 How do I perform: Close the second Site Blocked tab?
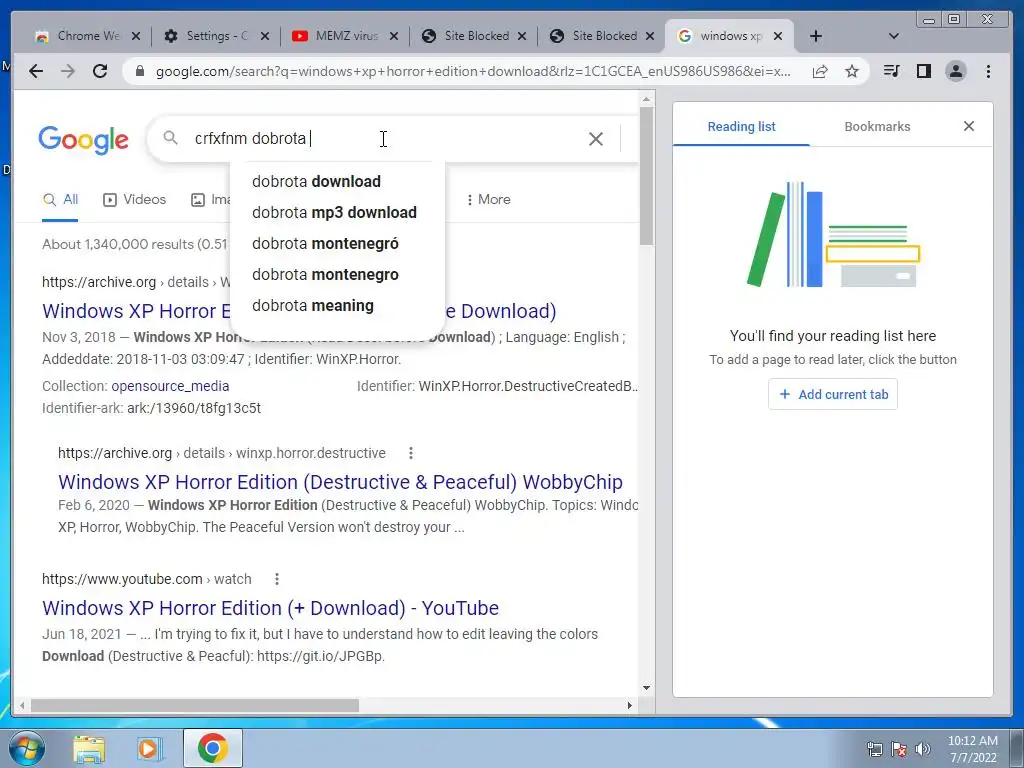pyautogui.click(x=650, y=36)
